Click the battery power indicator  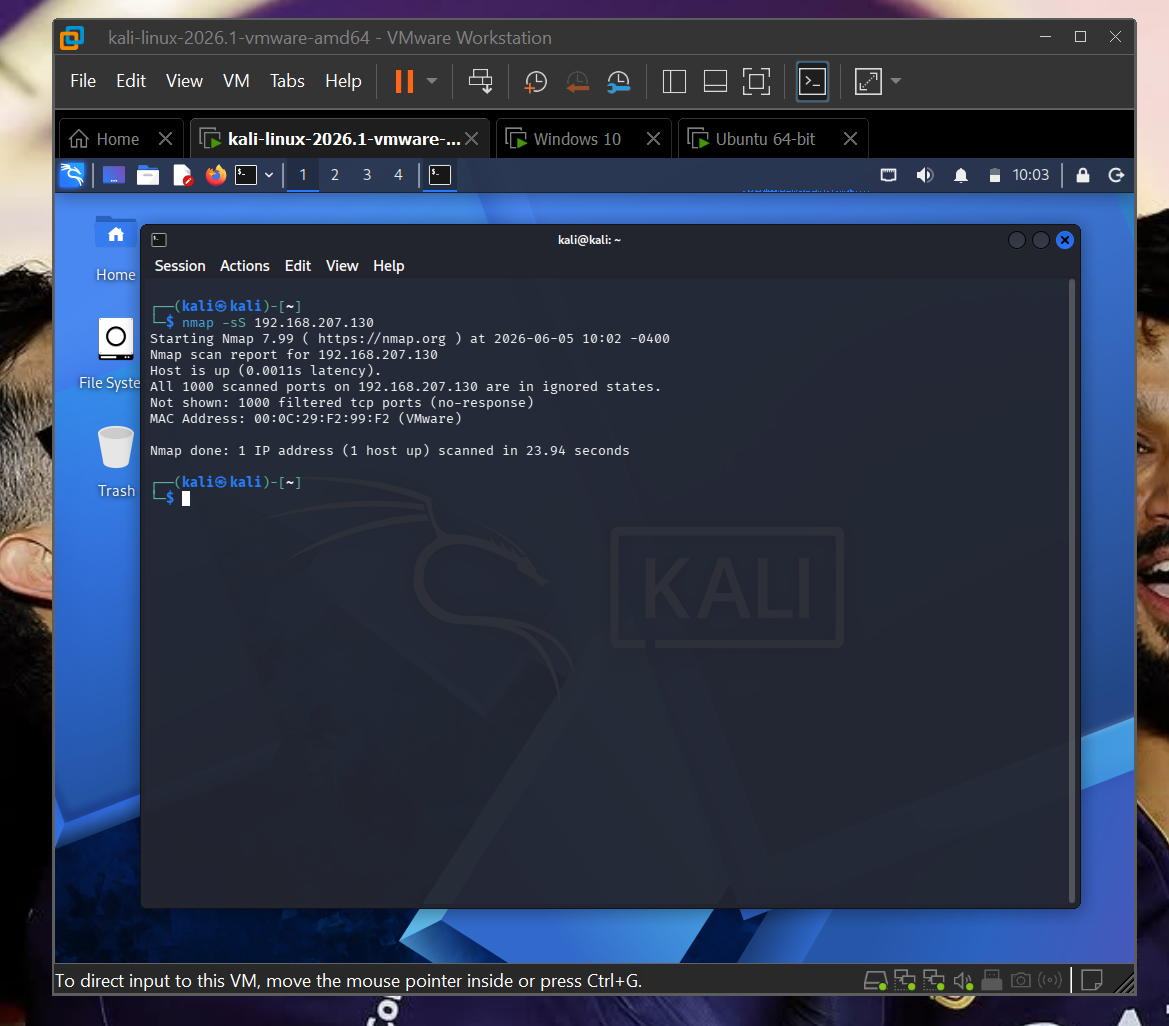(x=995, y=175)
